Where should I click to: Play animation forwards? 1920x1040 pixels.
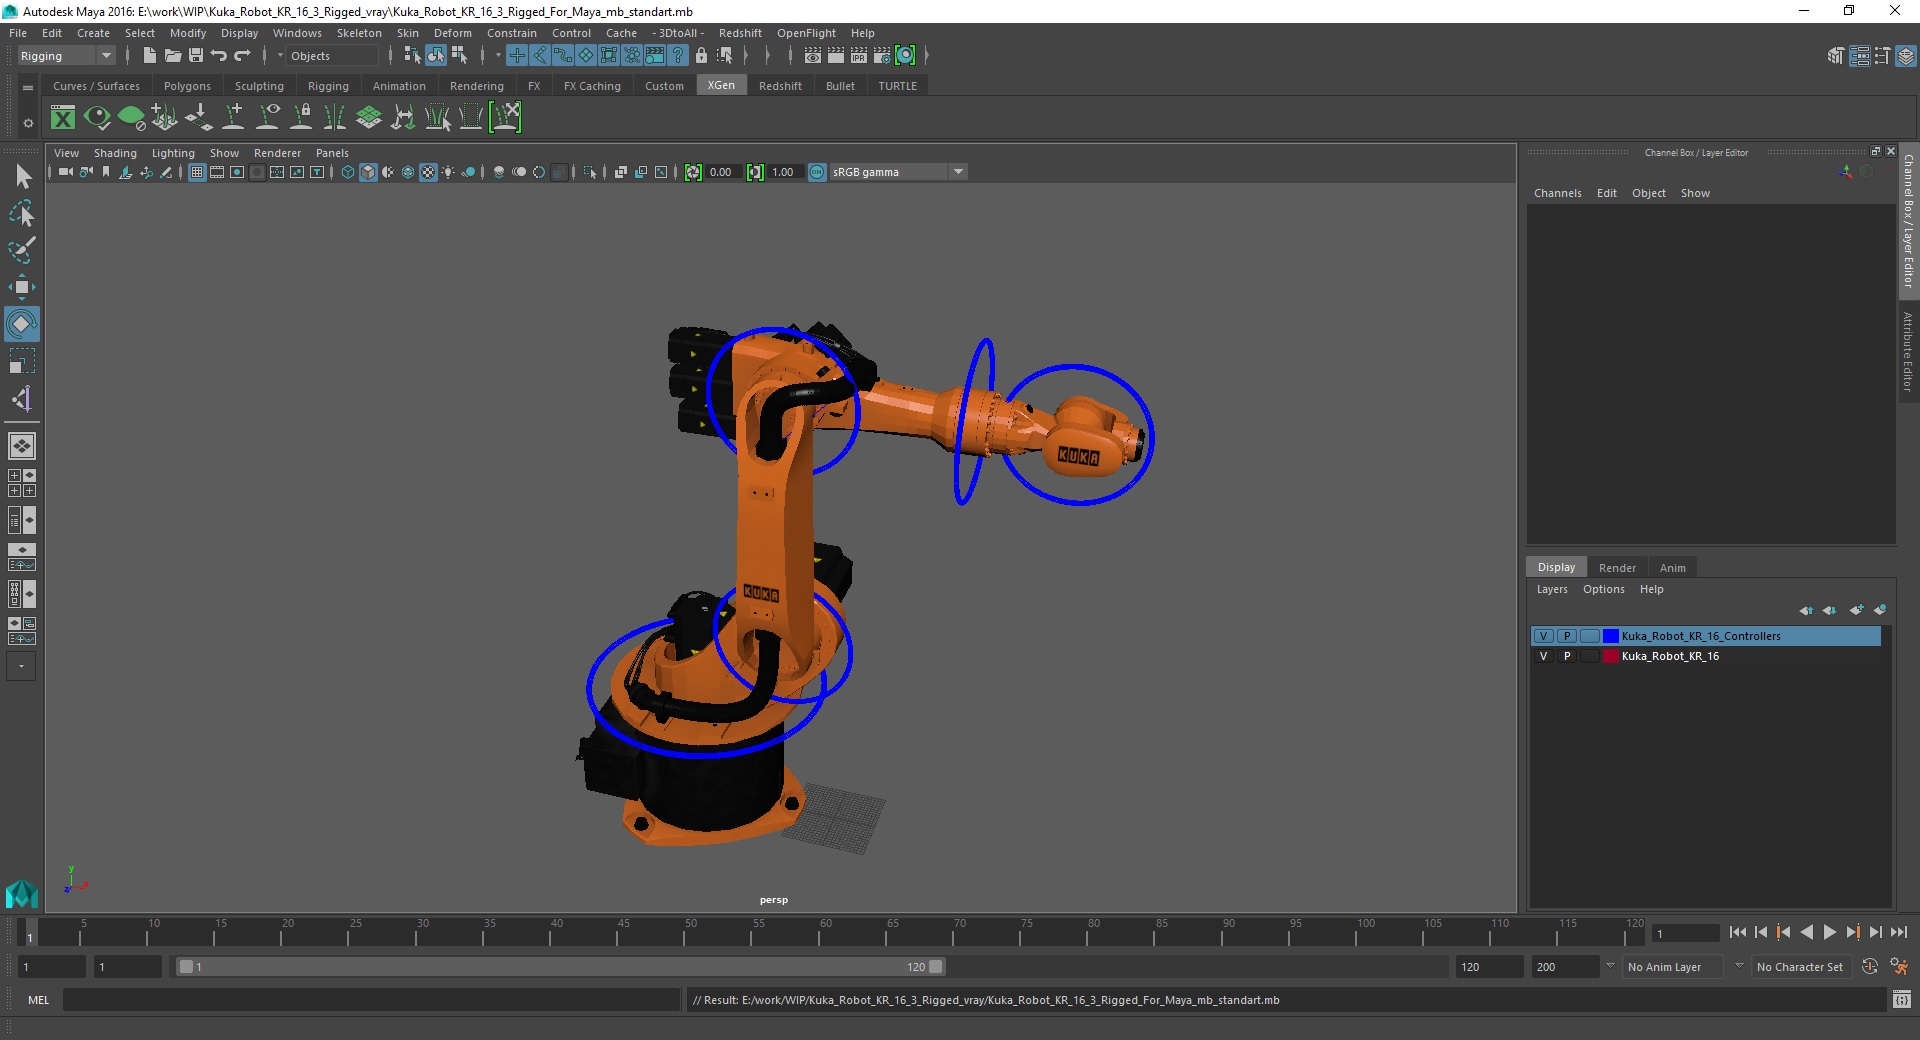(1829, 932)
